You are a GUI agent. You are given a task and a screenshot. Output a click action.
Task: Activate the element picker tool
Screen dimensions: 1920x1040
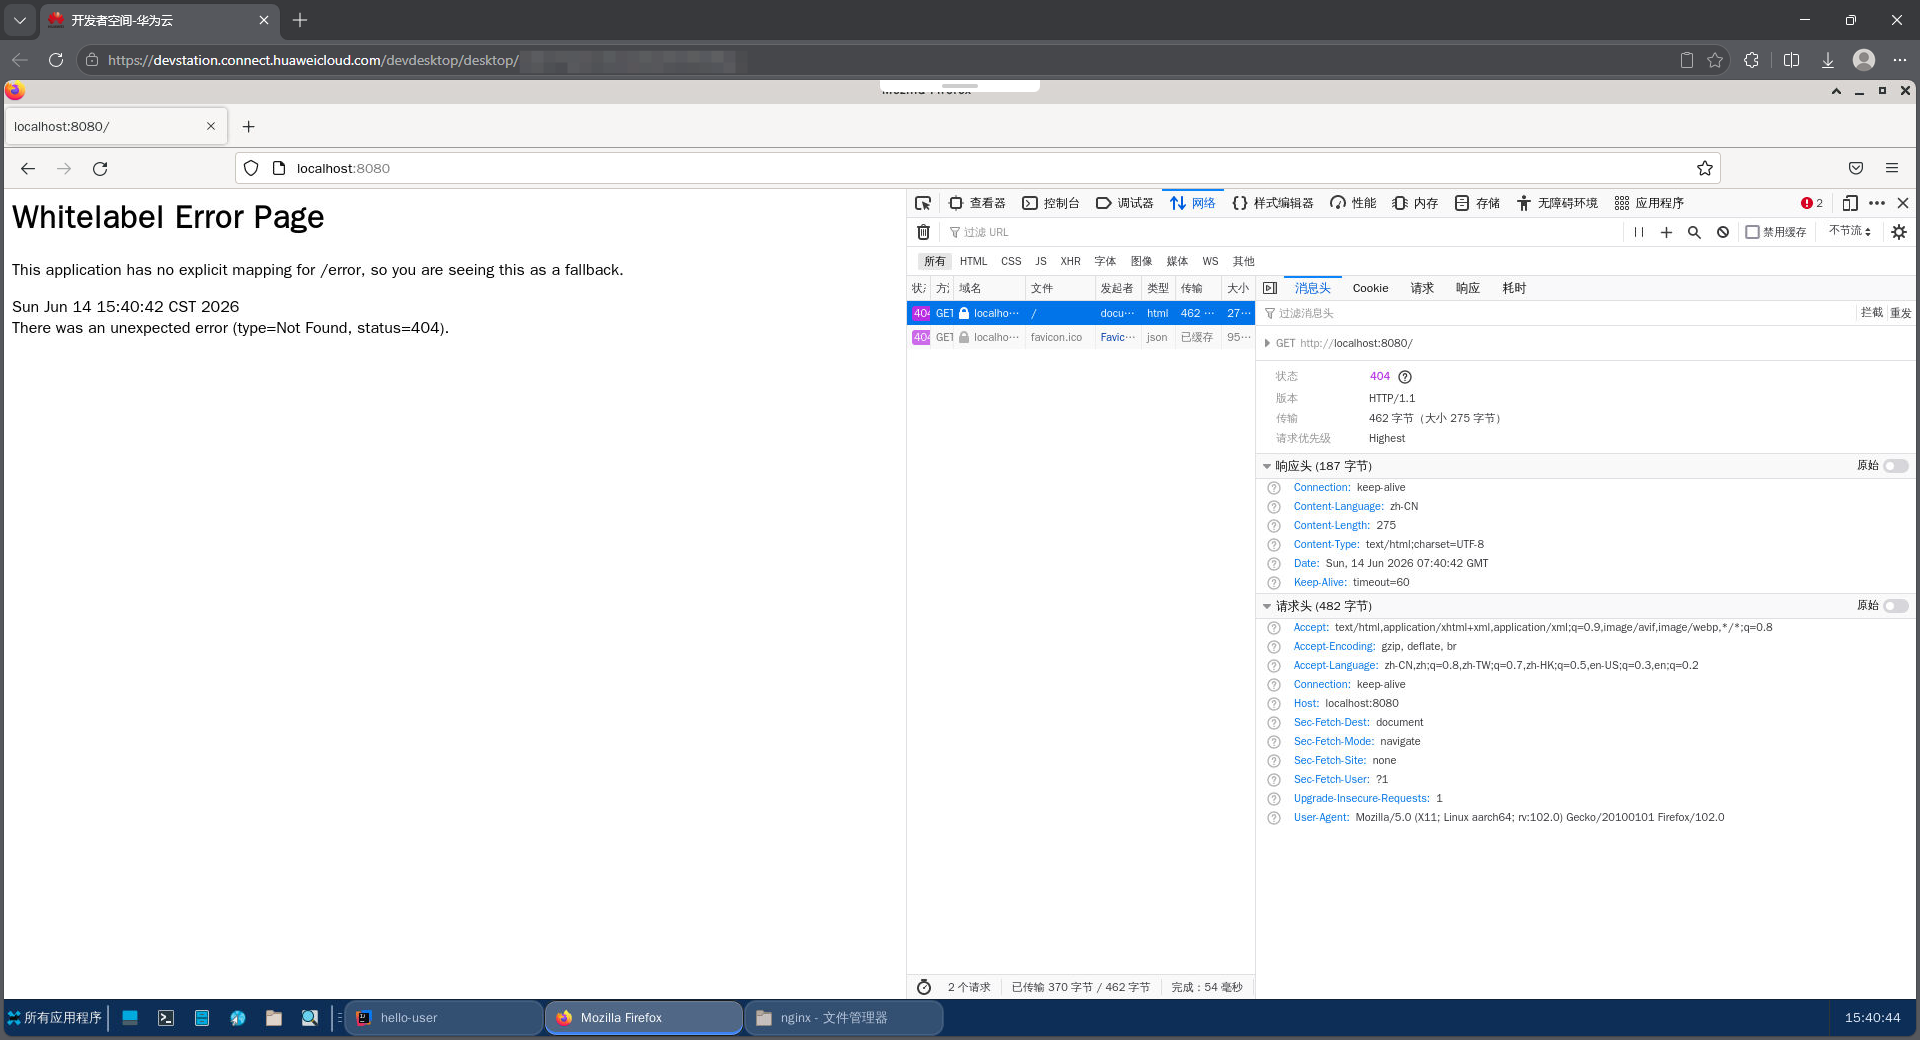[923, 203]
